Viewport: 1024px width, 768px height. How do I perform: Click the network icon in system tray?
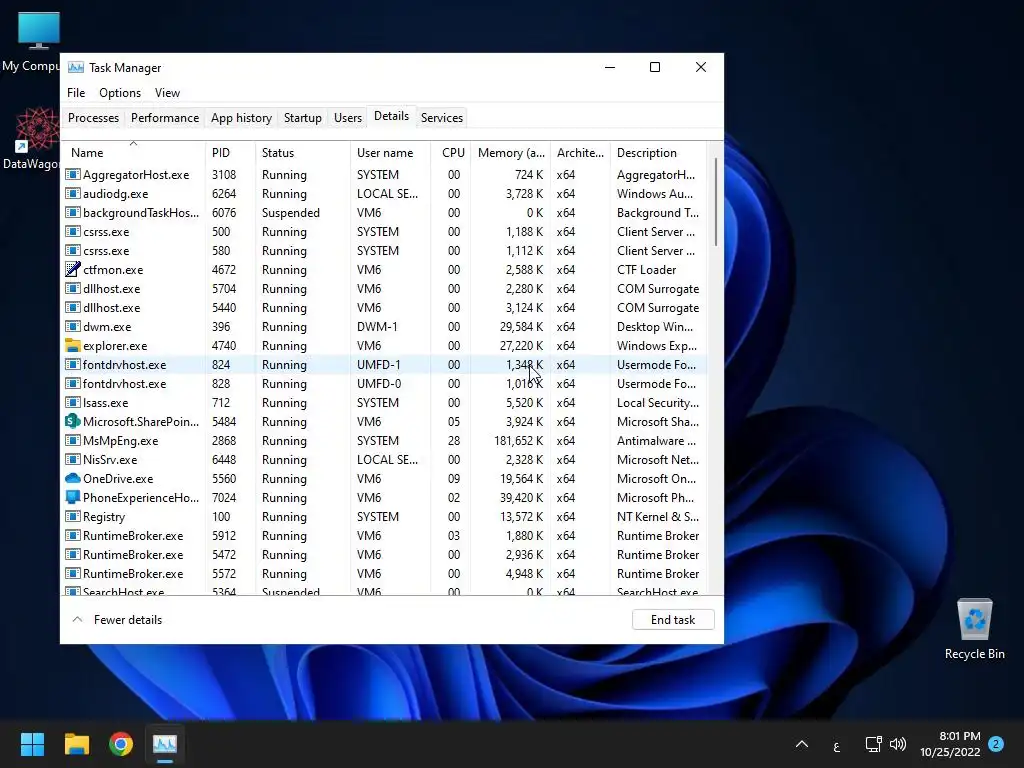(873, 744)
